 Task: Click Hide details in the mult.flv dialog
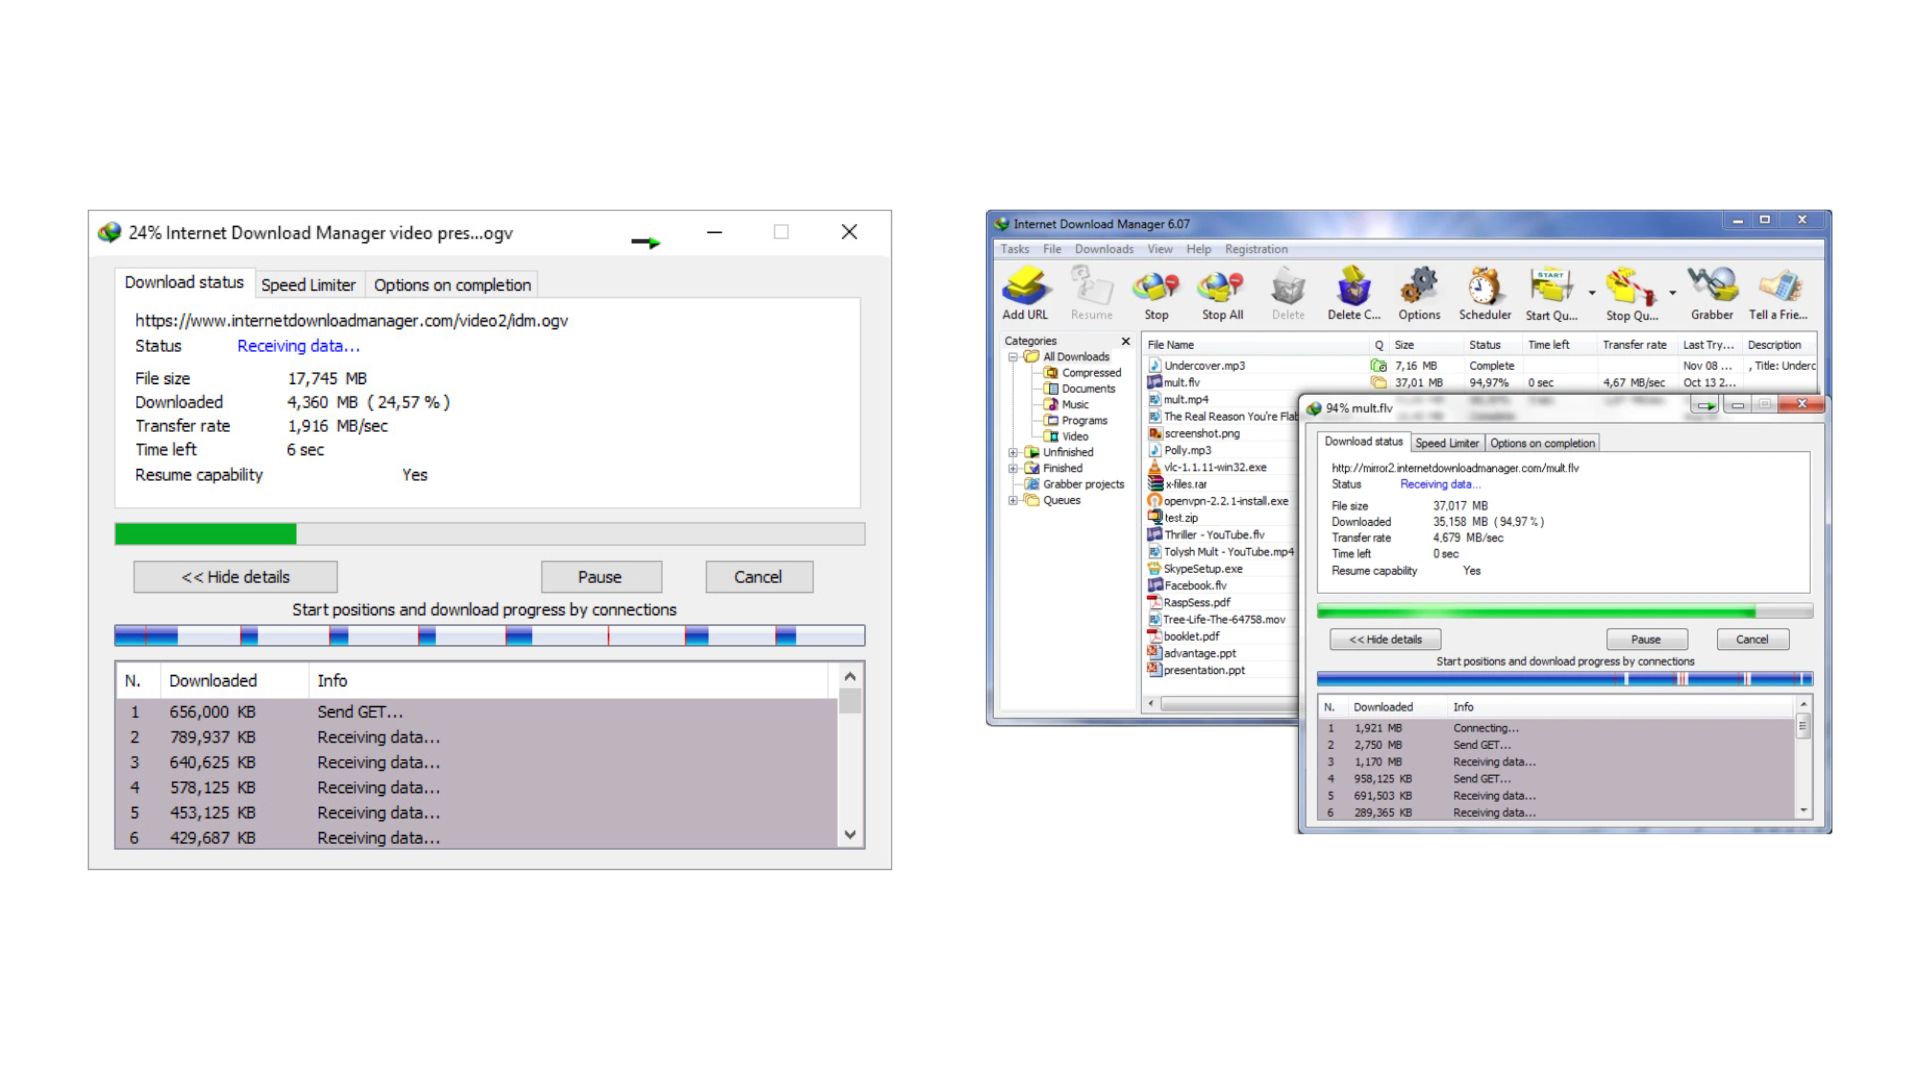tap(1384, 639)
